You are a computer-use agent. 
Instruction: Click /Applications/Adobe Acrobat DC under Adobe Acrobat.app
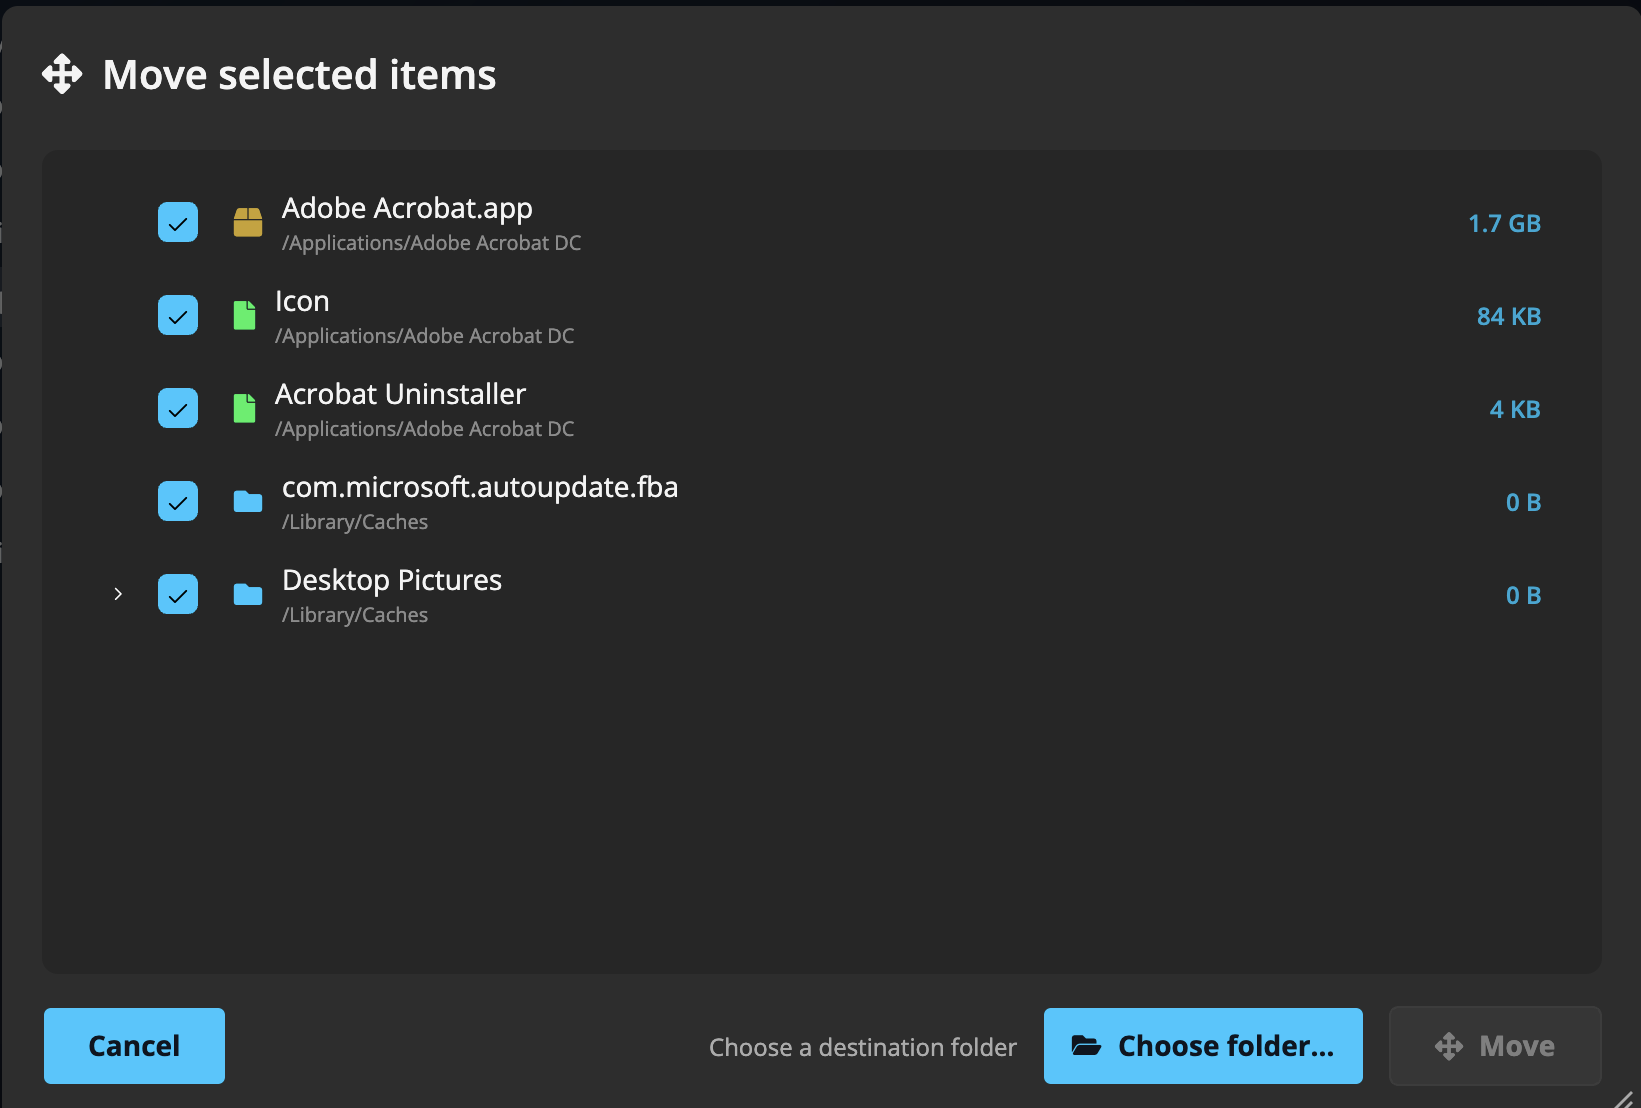click(431, 243)
